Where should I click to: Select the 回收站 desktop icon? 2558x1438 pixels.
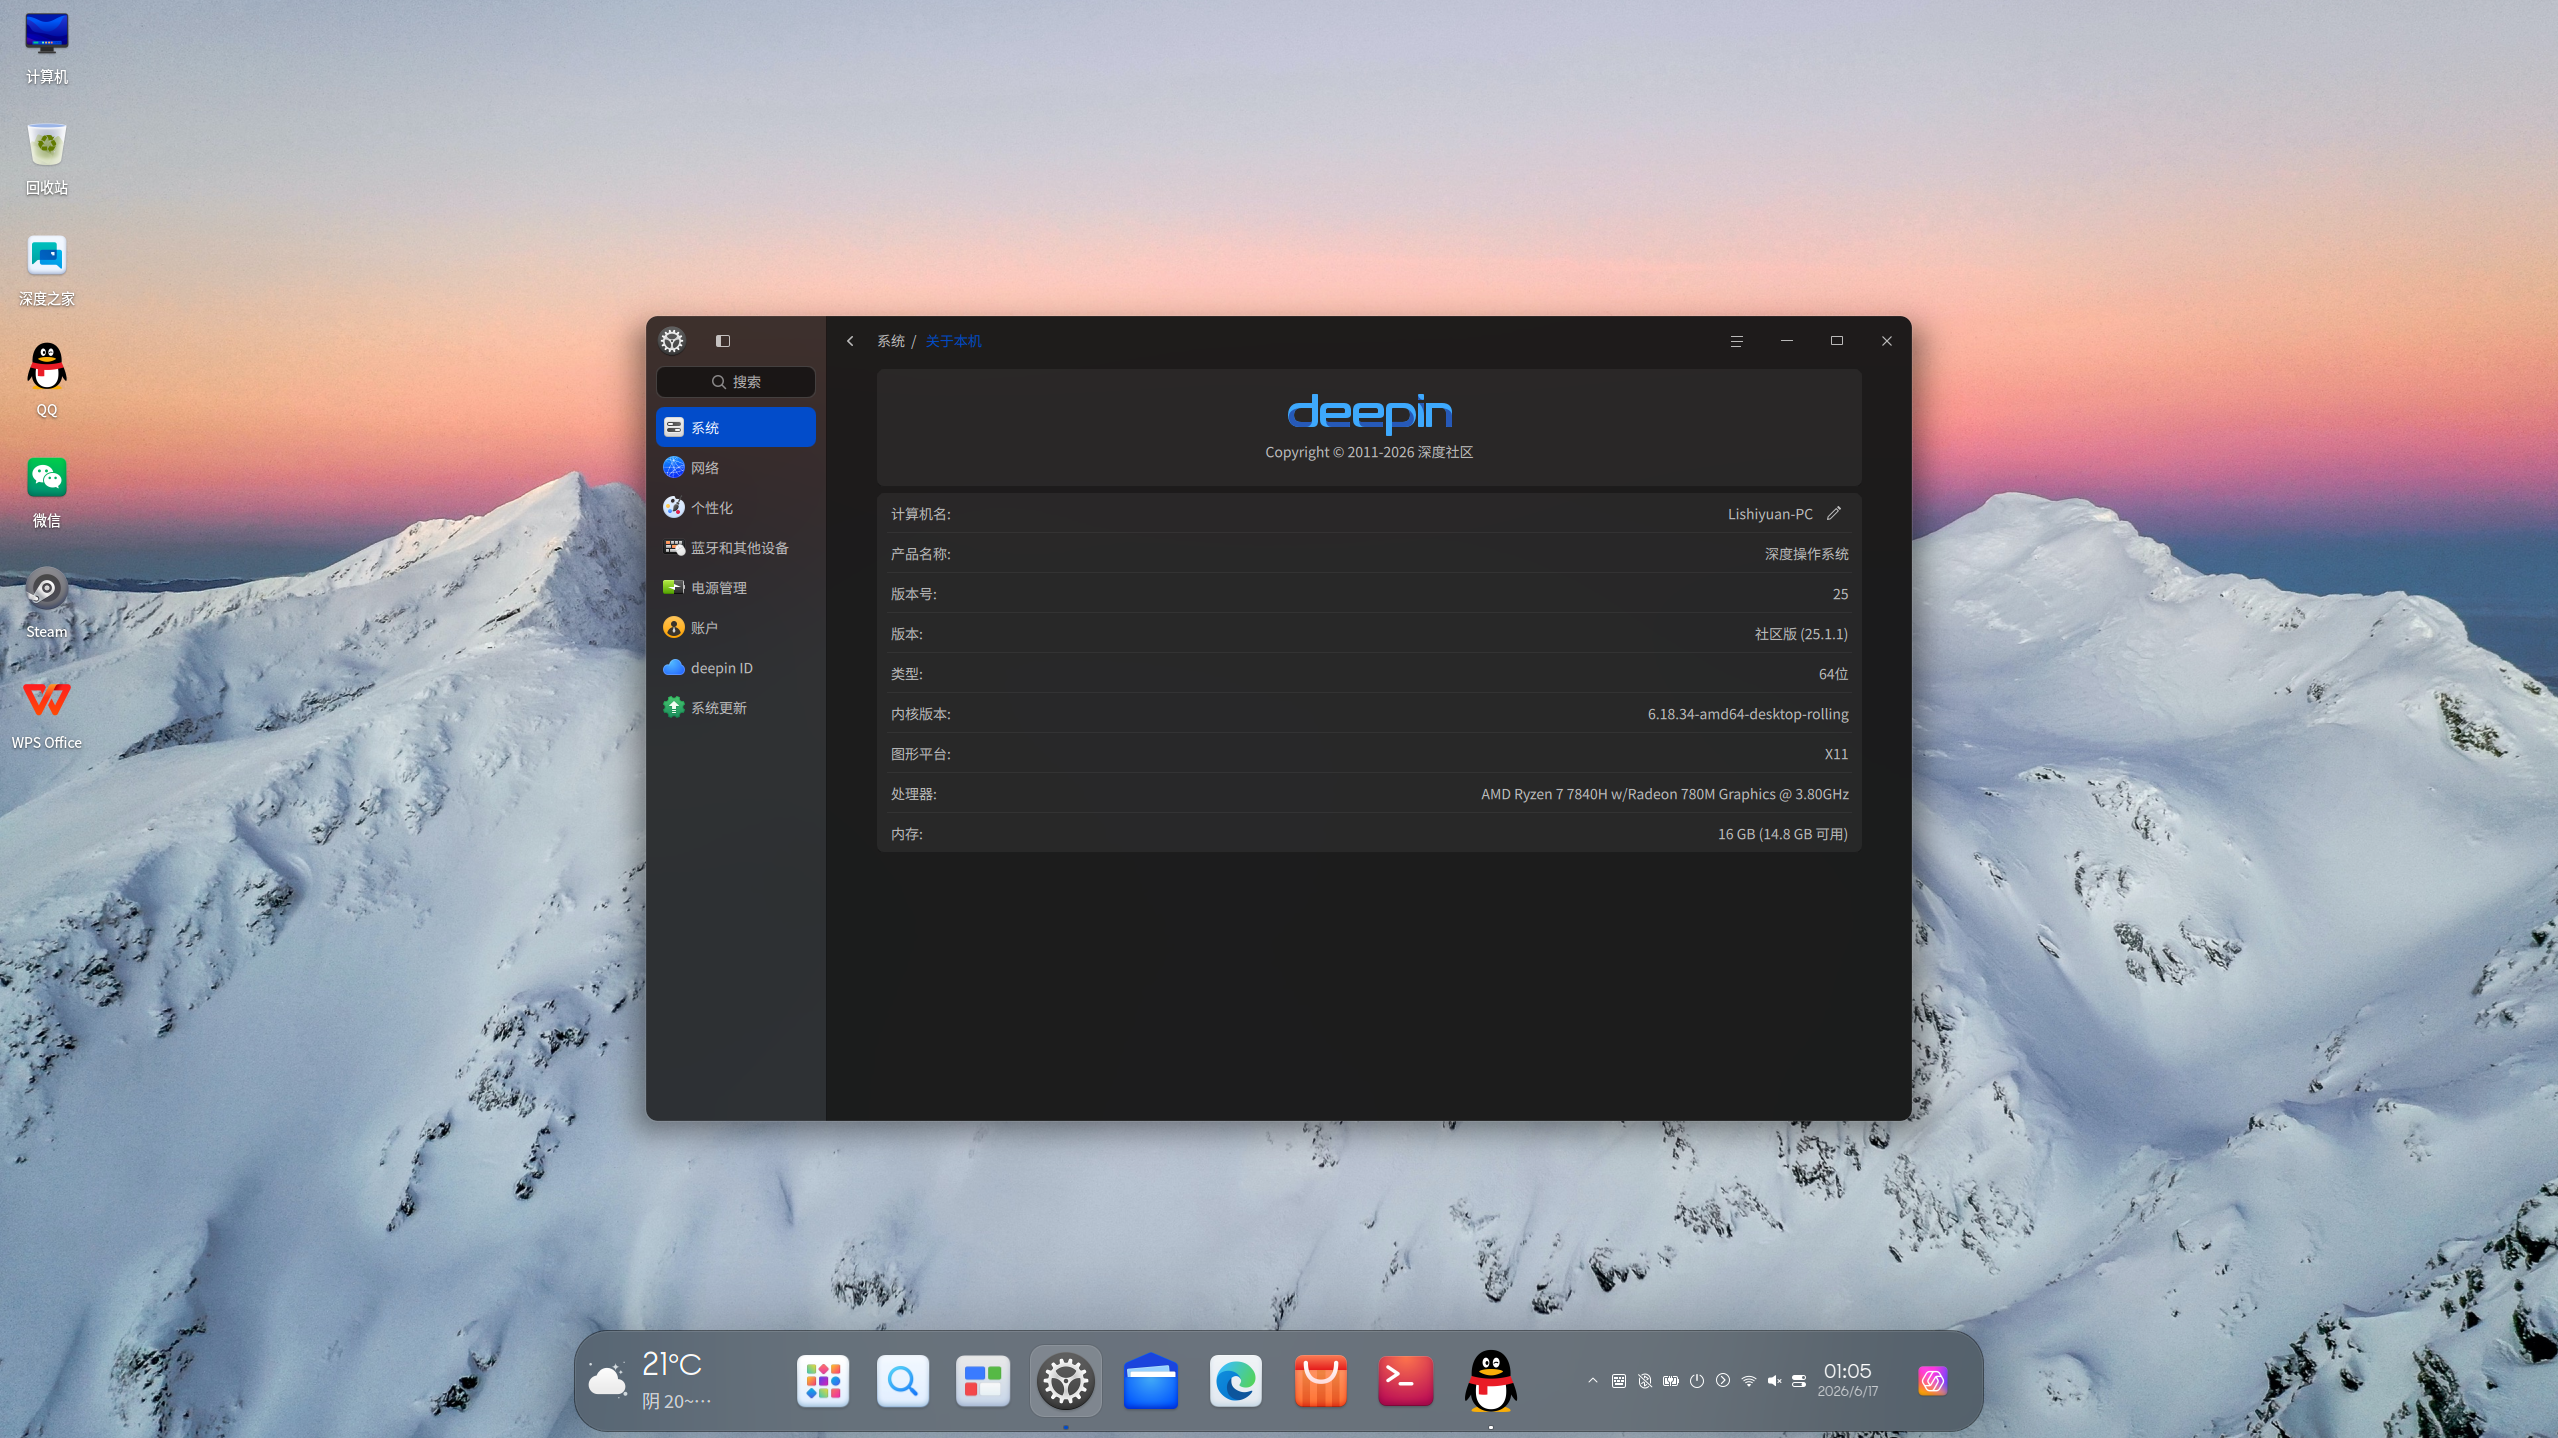pyautogui.click(x=46, y=159)
